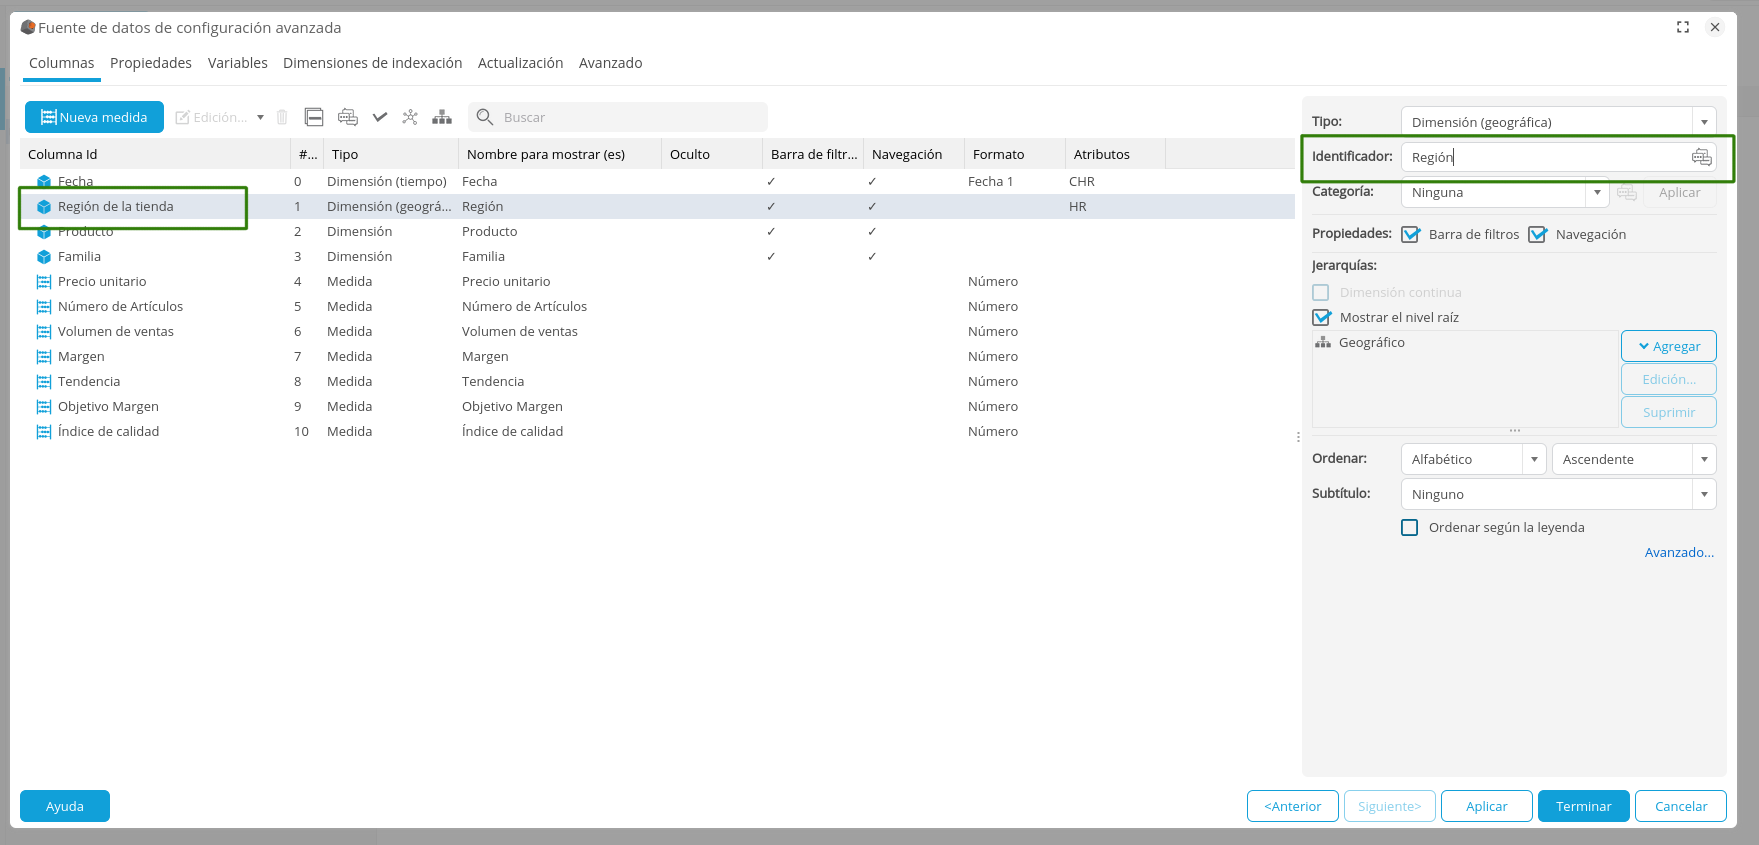This screenshot has width=1759, height=845.
Task: Enable Ordenar según la leyenda checkbox
Action: (1410, 527)
